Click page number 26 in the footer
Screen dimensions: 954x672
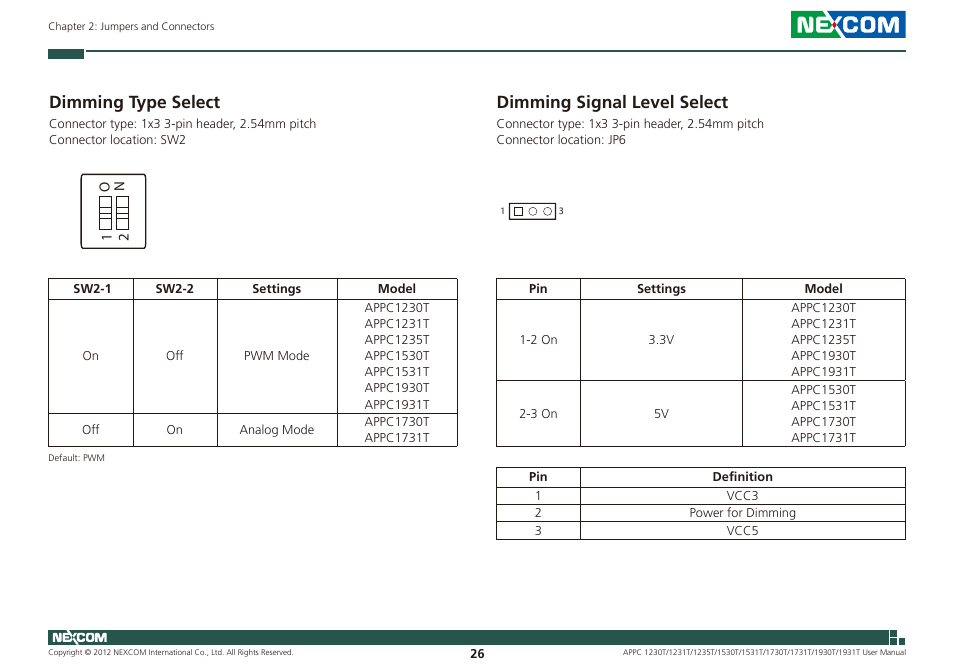point(477,654)
